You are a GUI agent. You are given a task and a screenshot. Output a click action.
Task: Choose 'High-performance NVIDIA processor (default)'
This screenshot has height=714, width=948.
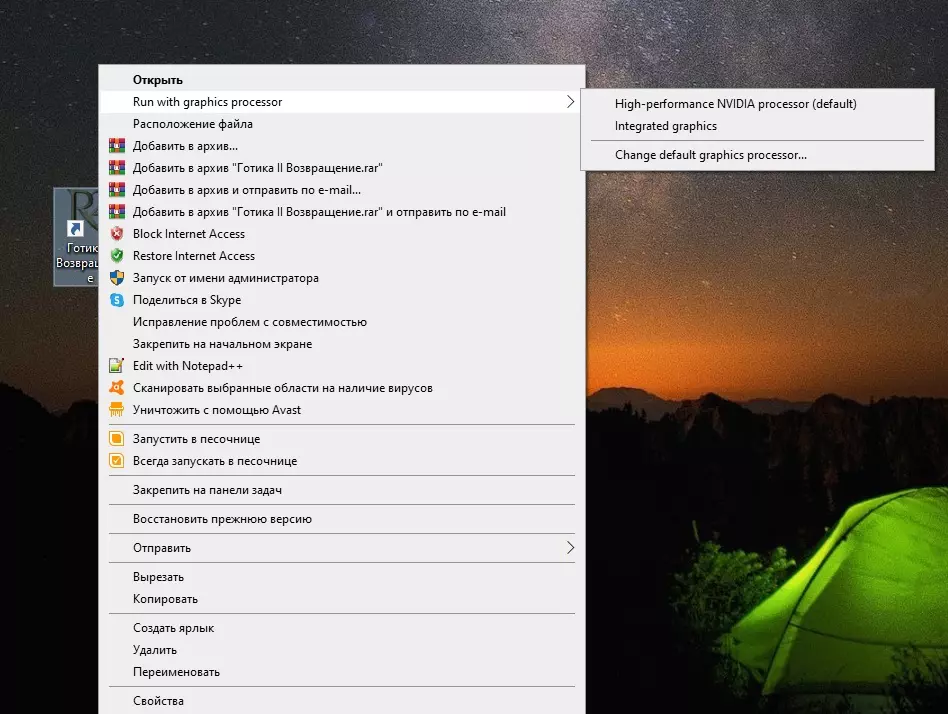757,103
